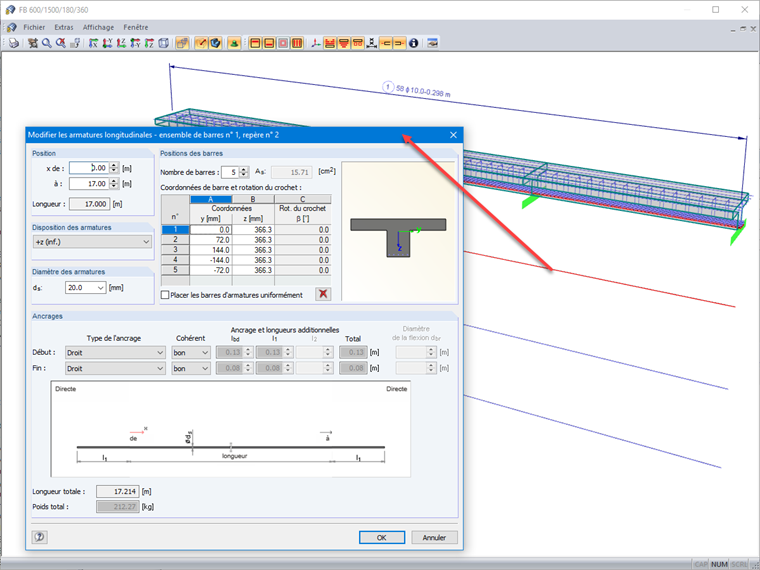Open the info icon in toolbar
Screen dimensions: 760x570
tap(413, 43)
